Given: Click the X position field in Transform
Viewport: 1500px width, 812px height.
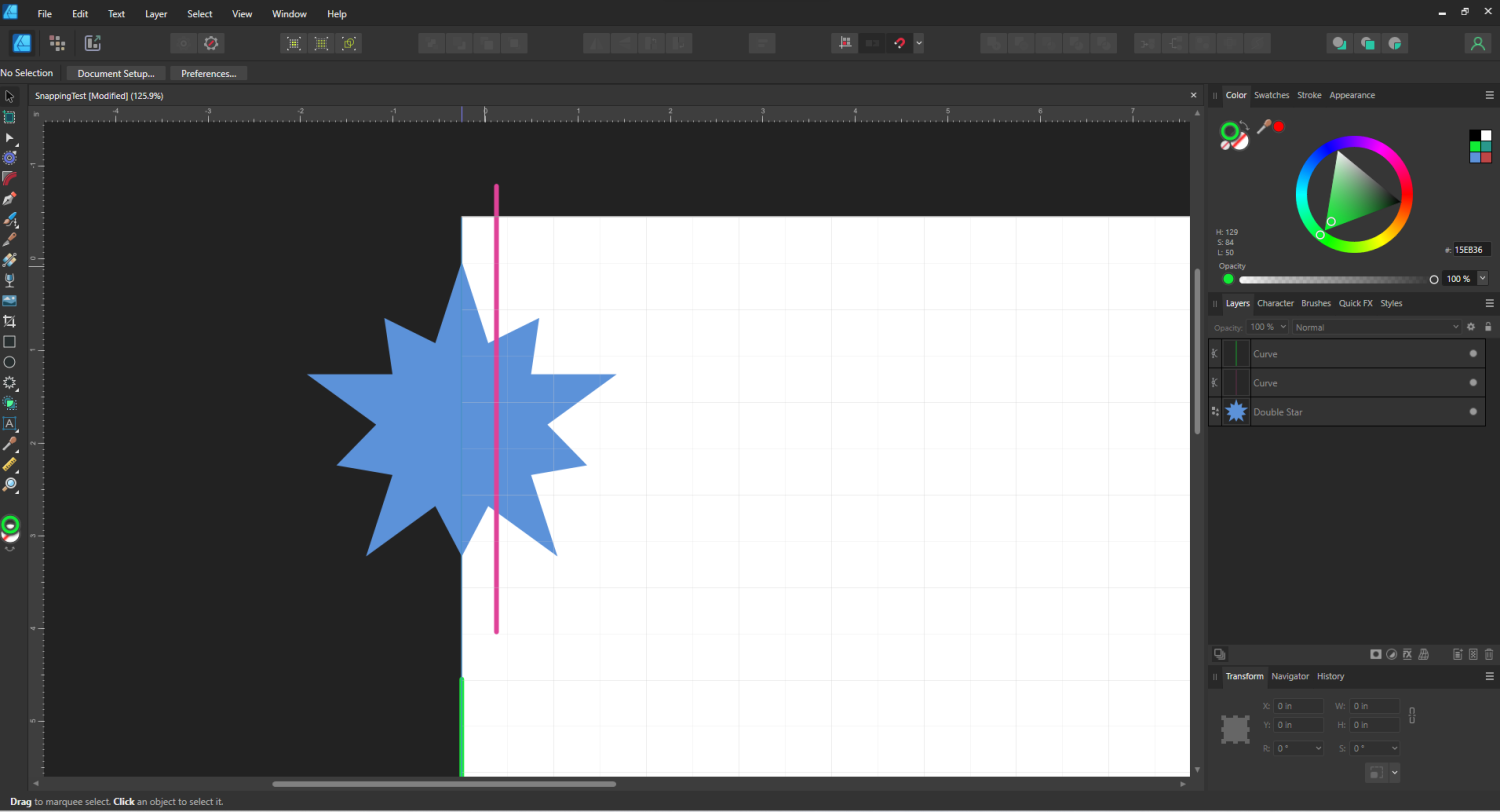Looking at the screenshot, I should 1298,706.
